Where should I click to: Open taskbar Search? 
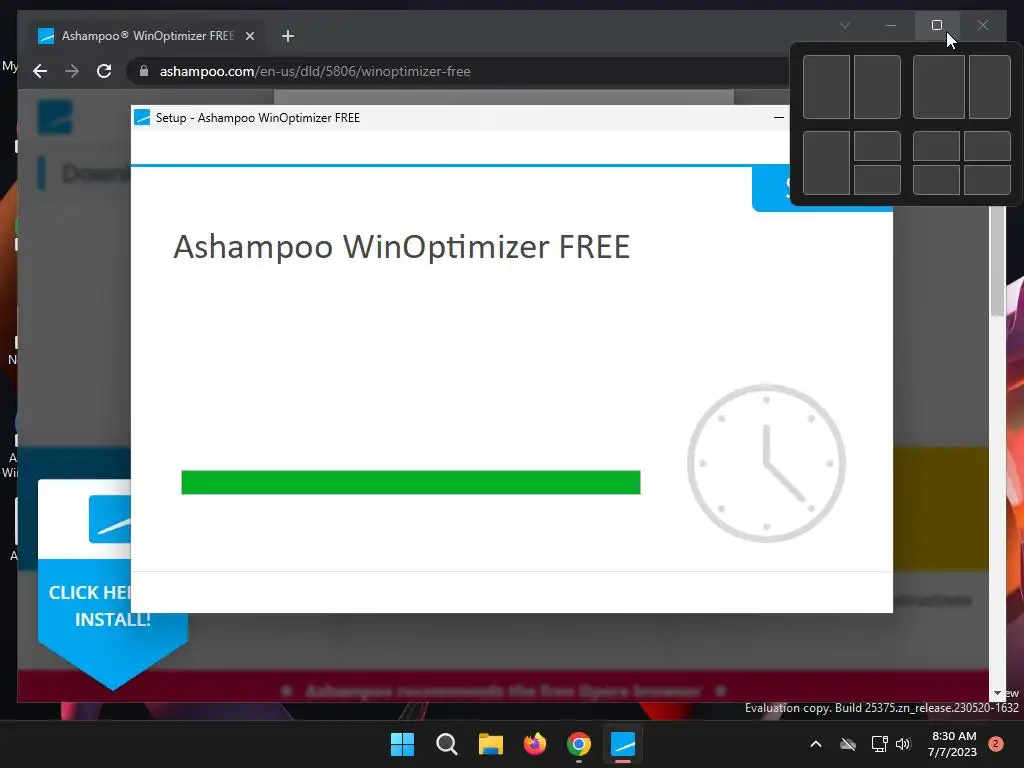coord(447,744)
